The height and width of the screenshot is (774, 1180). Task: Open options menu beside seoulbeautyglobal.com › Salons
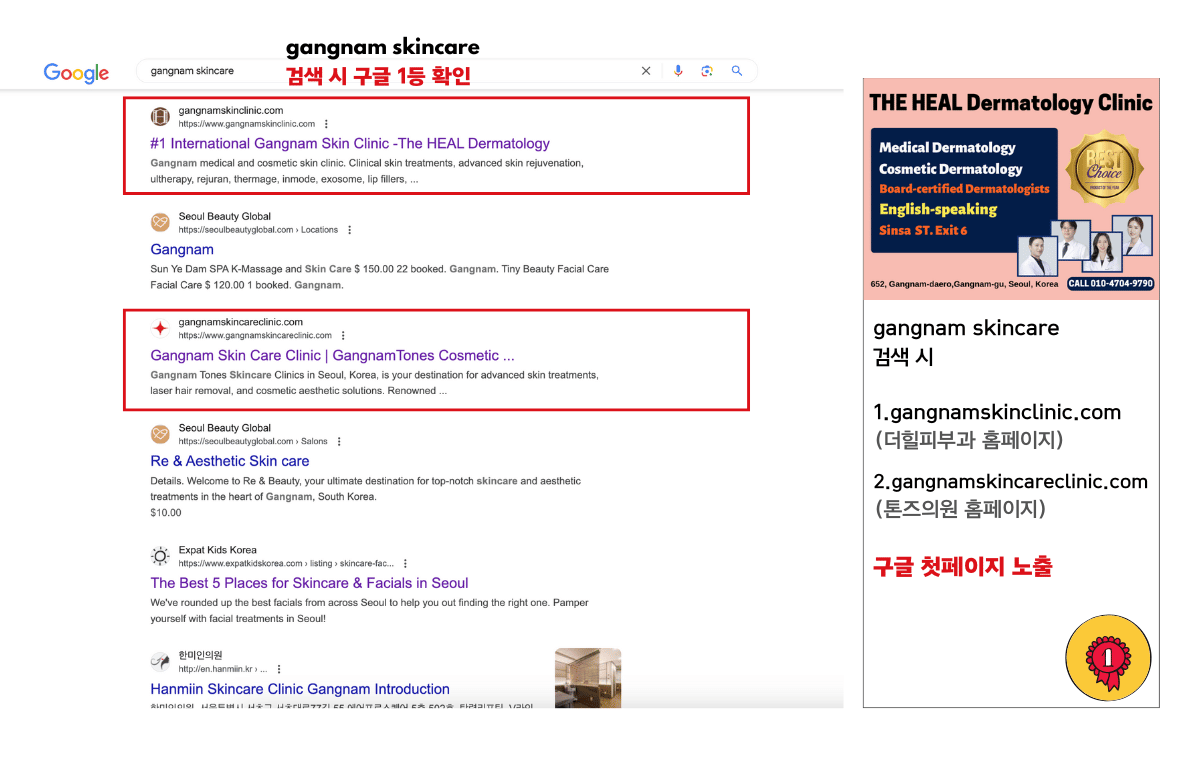[x=339, y=442]
